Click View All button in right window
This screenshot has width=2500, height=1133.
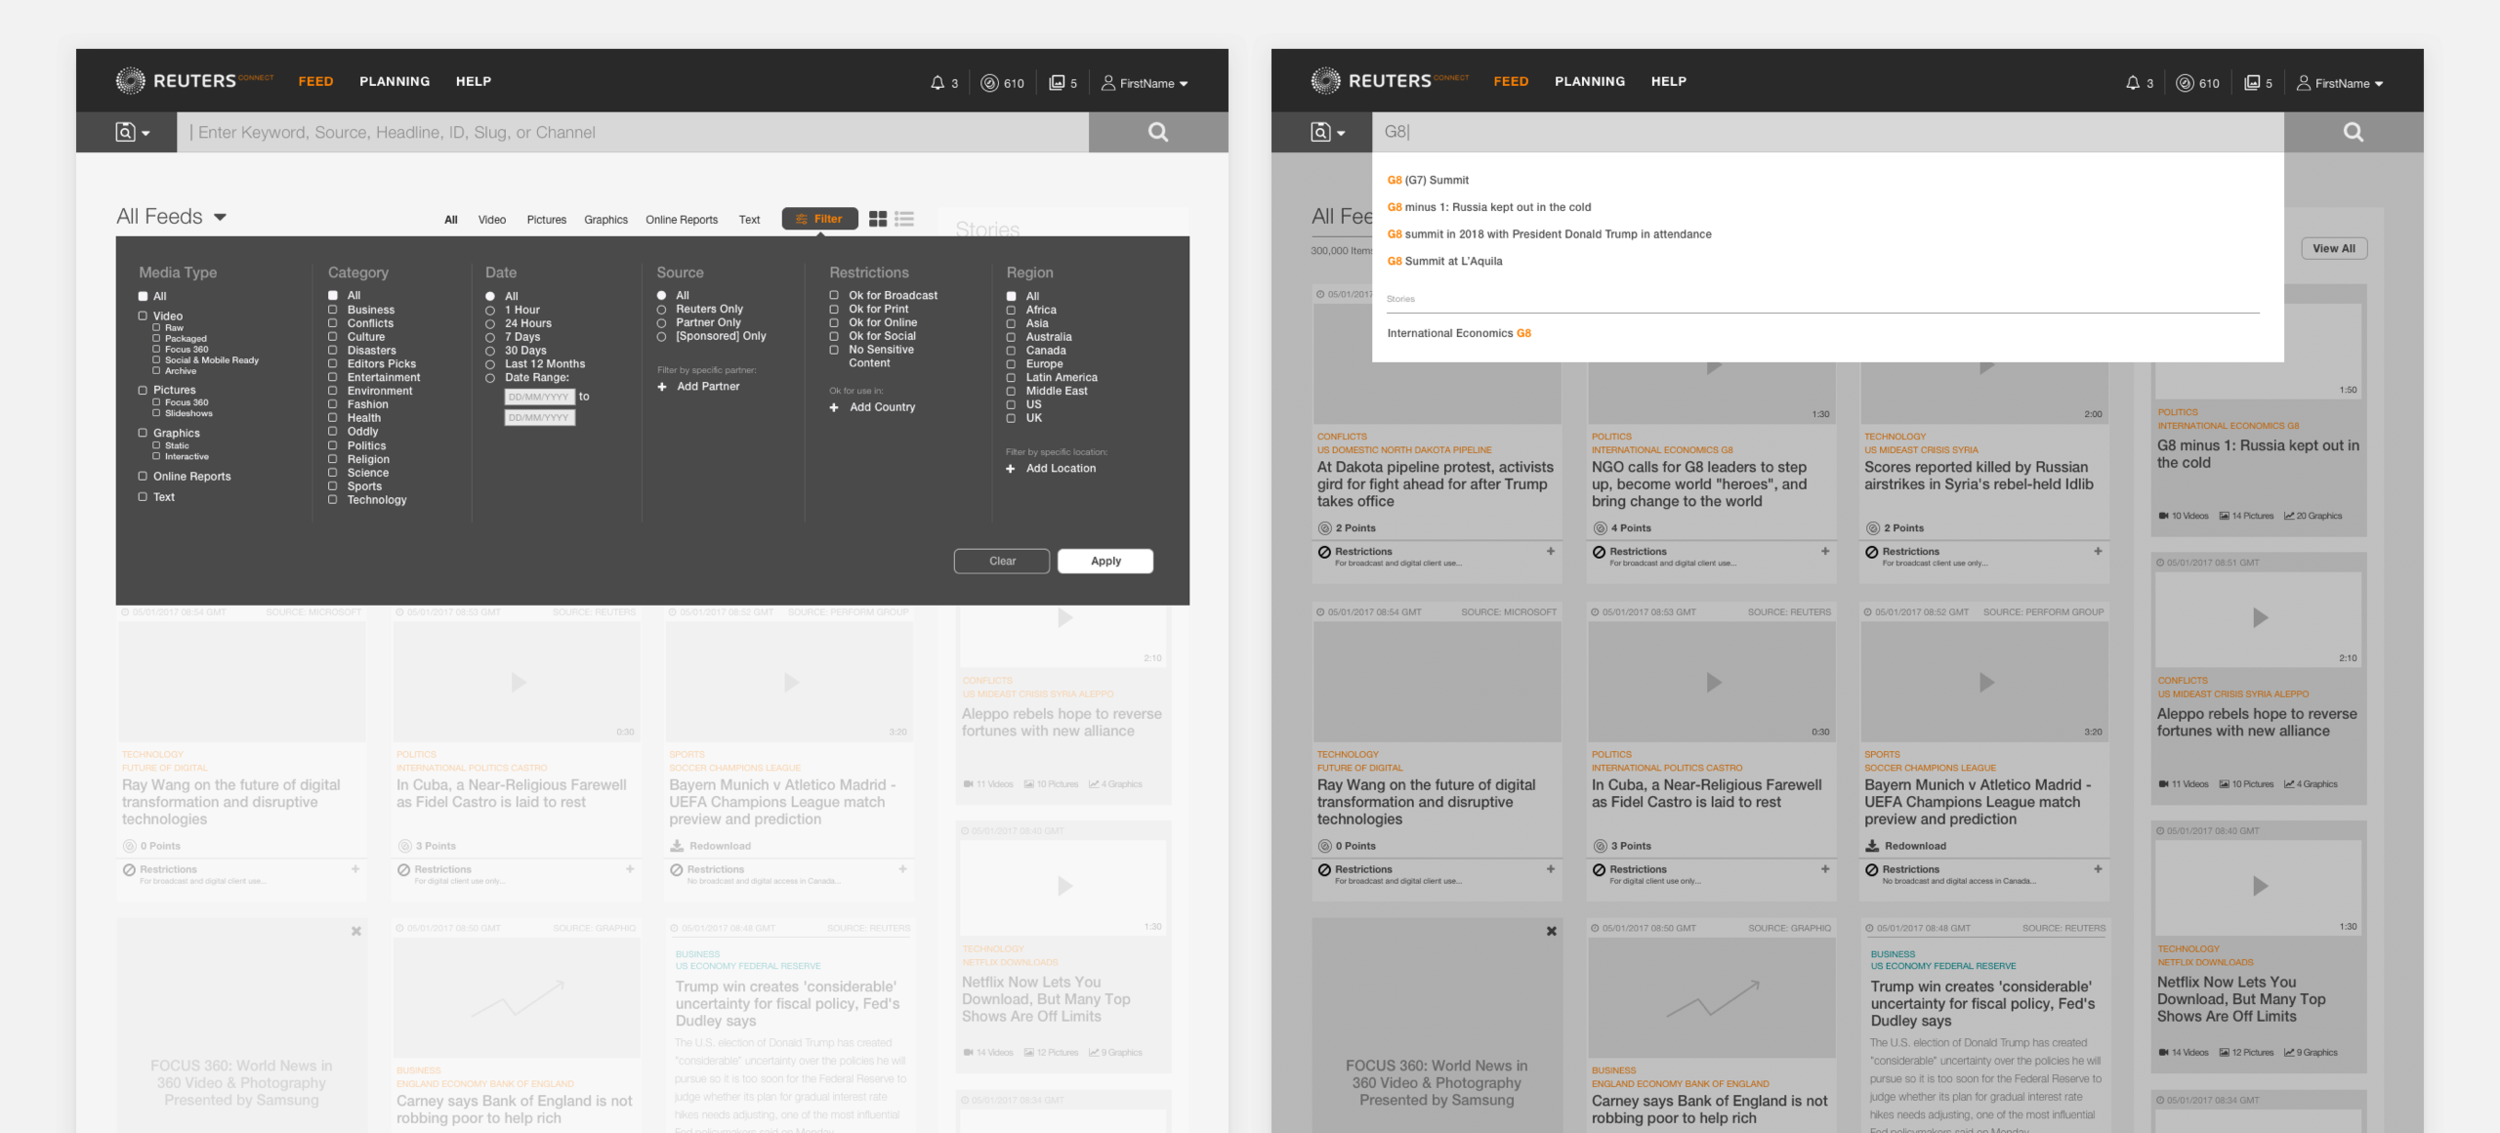click(x=2334, y=248)
